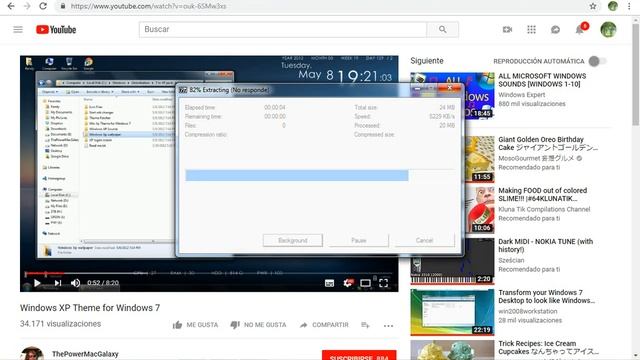Image resolution: width=640 pixels, height=360 pixels.
Task: Open Trick Recipes: Ice Cream Cupcakes title
Action: point(548,348)
